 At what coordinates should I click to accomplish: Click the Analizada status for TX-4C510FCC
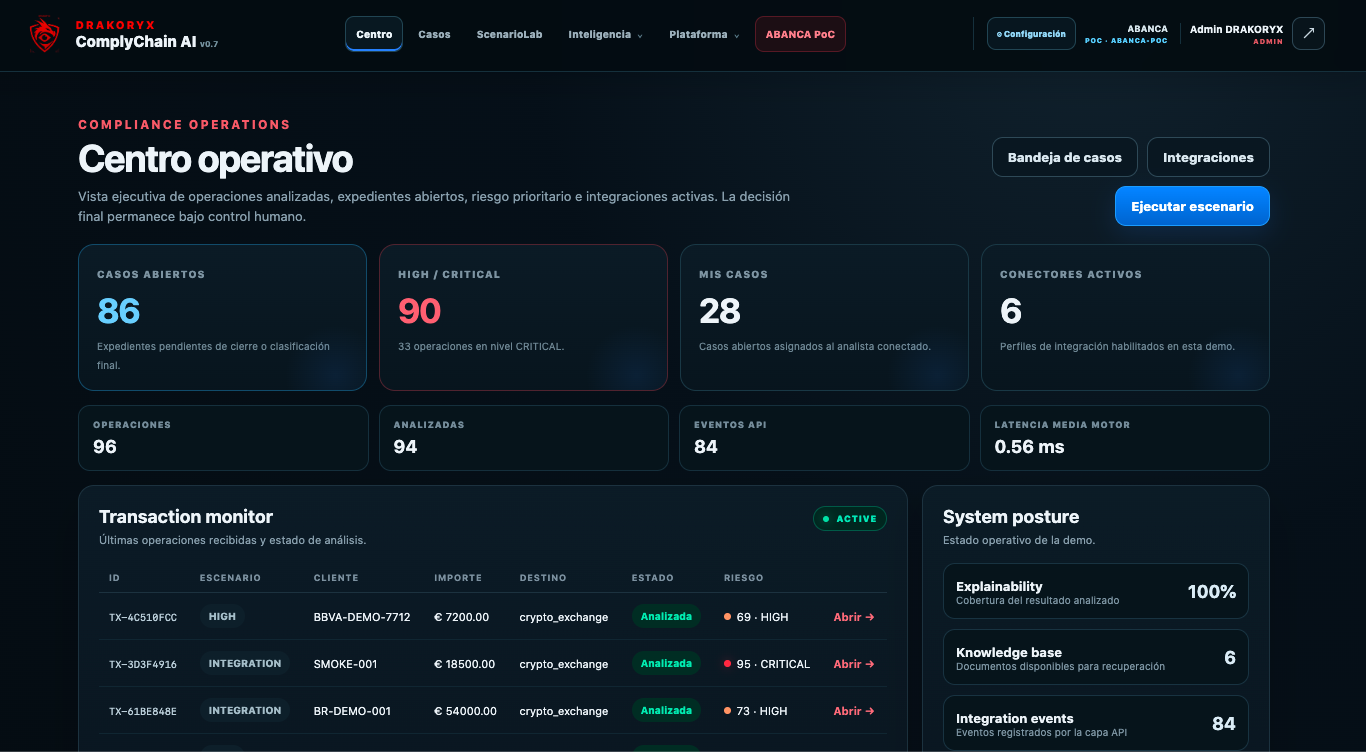tap(666, 616)
